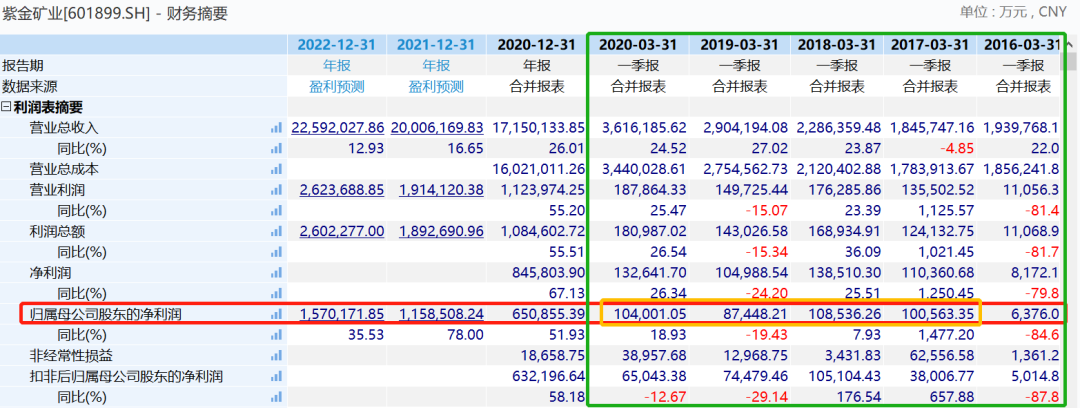1080x408 pixels.
Task: Click the 年报 link under 2022-12-31
Action: pos(338,66)
